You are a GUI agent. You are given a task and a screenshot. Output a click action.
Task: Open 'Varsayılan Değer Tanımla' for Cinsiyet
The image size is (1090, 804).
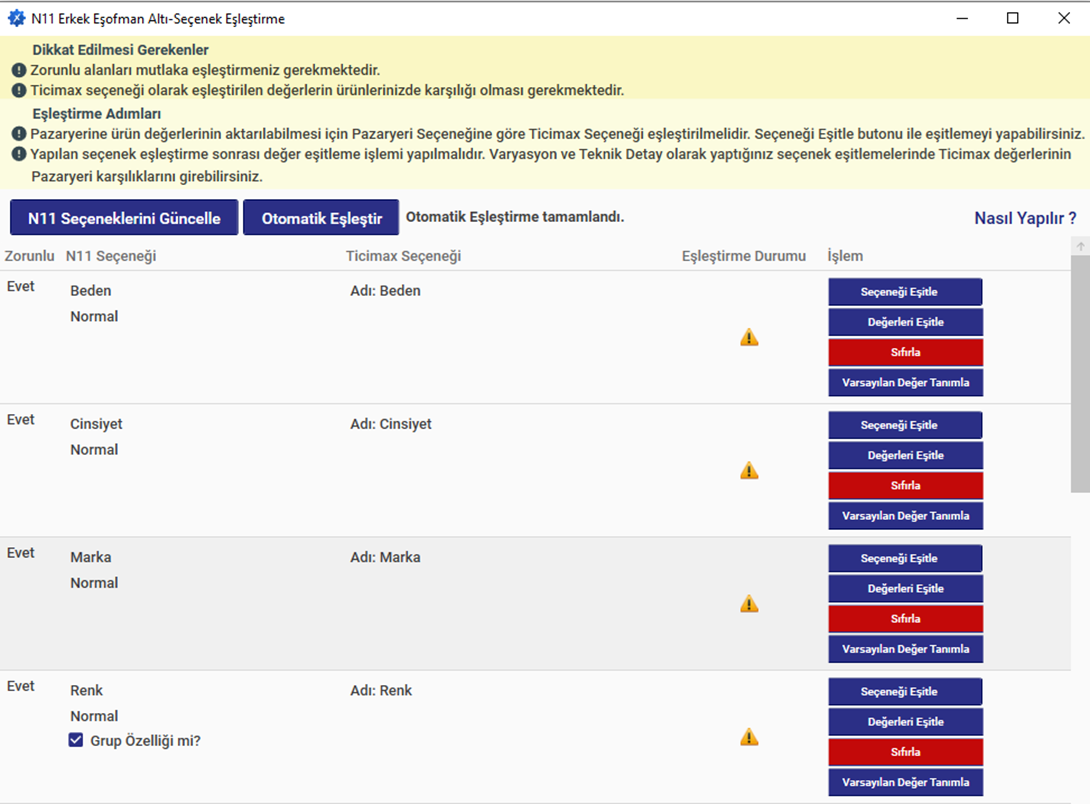[x=905, y=516]
